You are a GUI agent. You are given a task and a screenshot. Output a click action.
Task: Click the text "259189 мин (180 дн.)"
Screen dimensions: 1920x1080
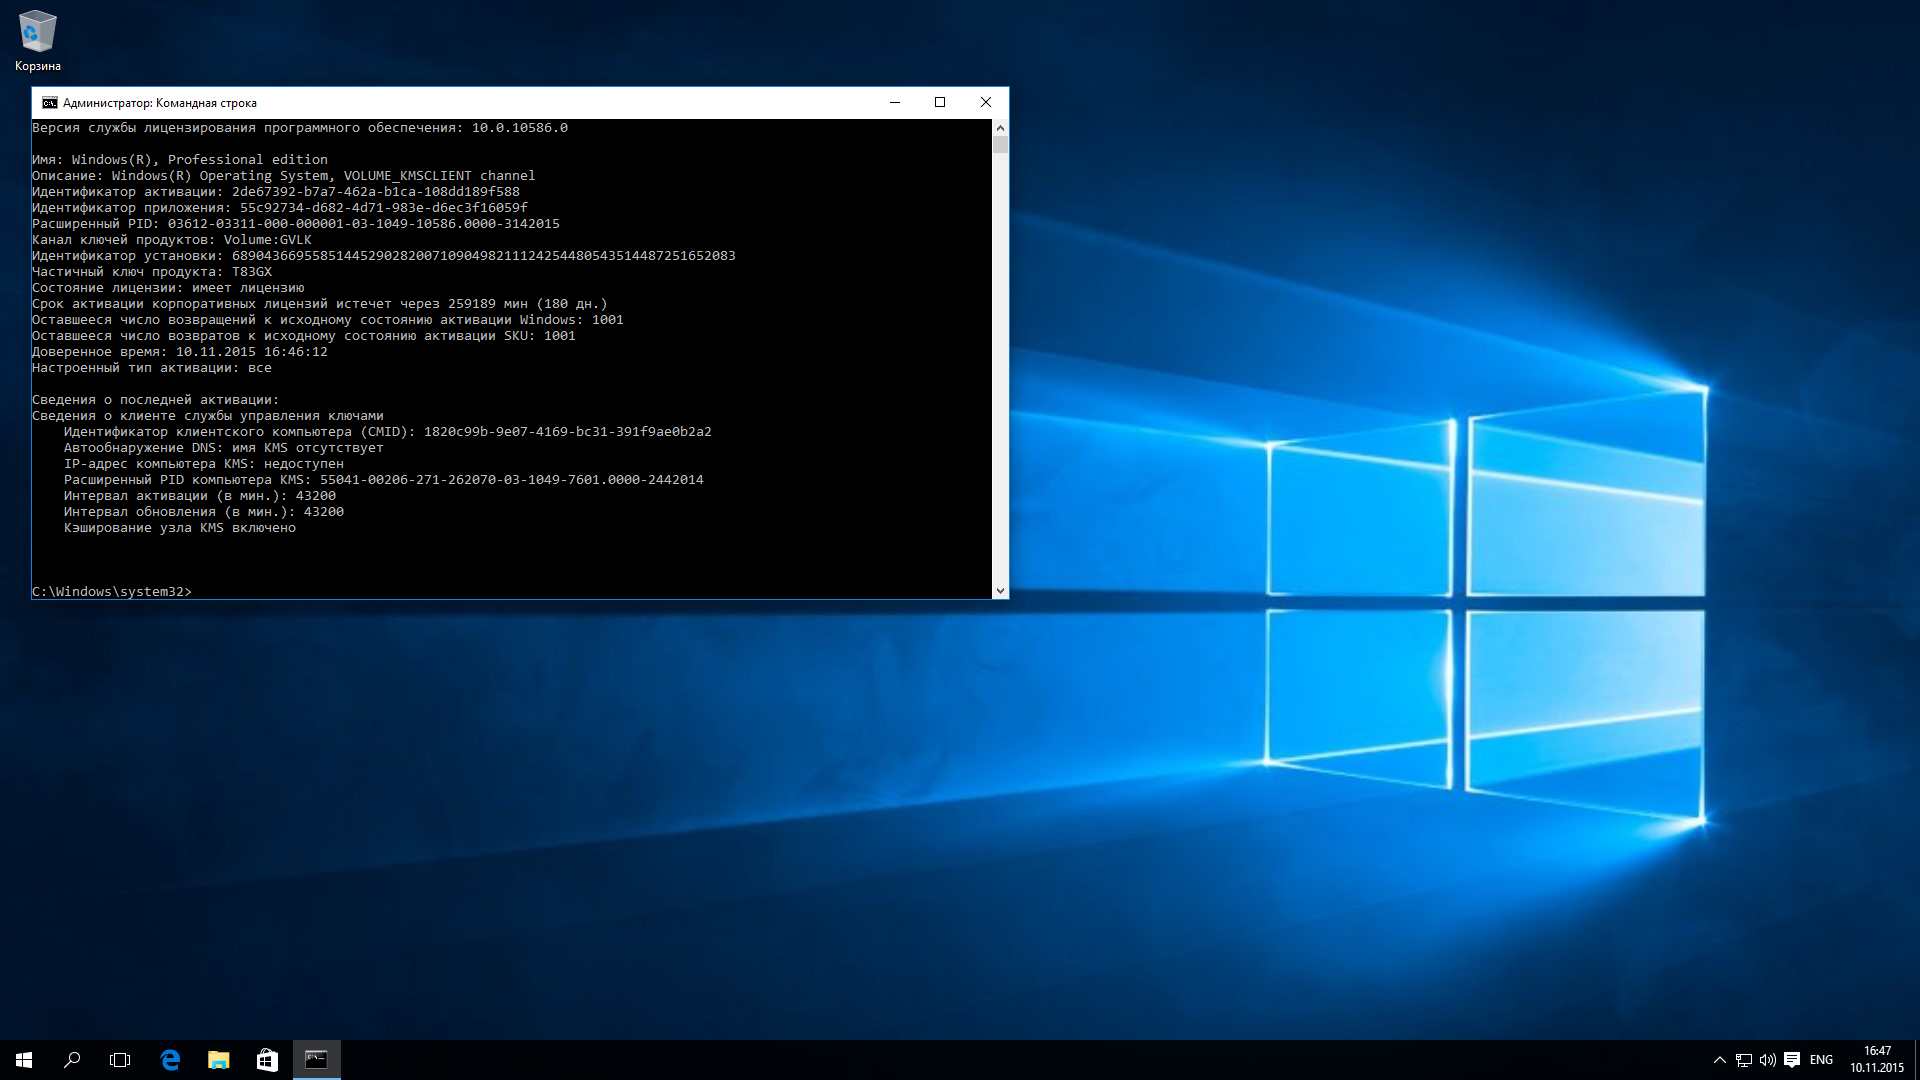coord(528,304)
